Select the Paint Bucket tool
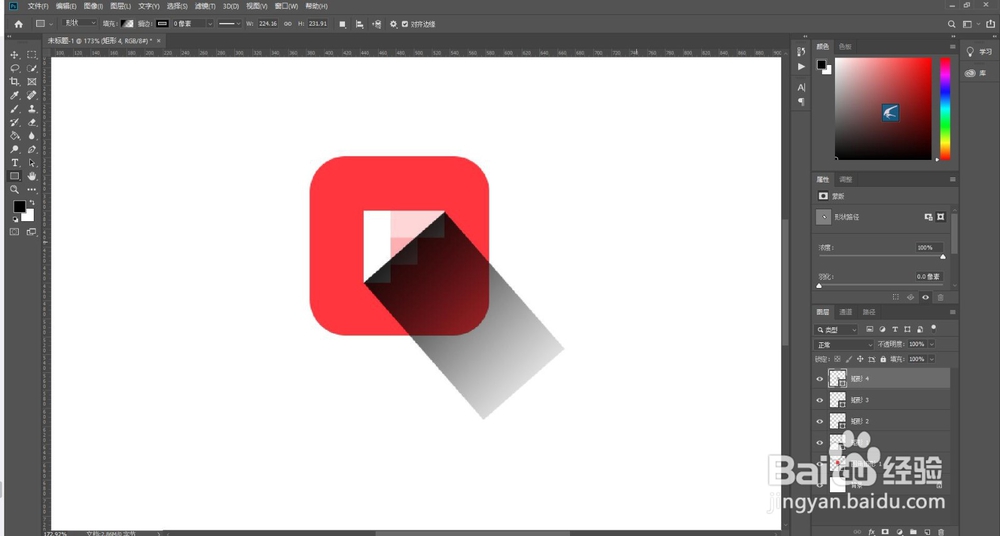Viewport: 1000px width, 536px height. pos(14,136)
